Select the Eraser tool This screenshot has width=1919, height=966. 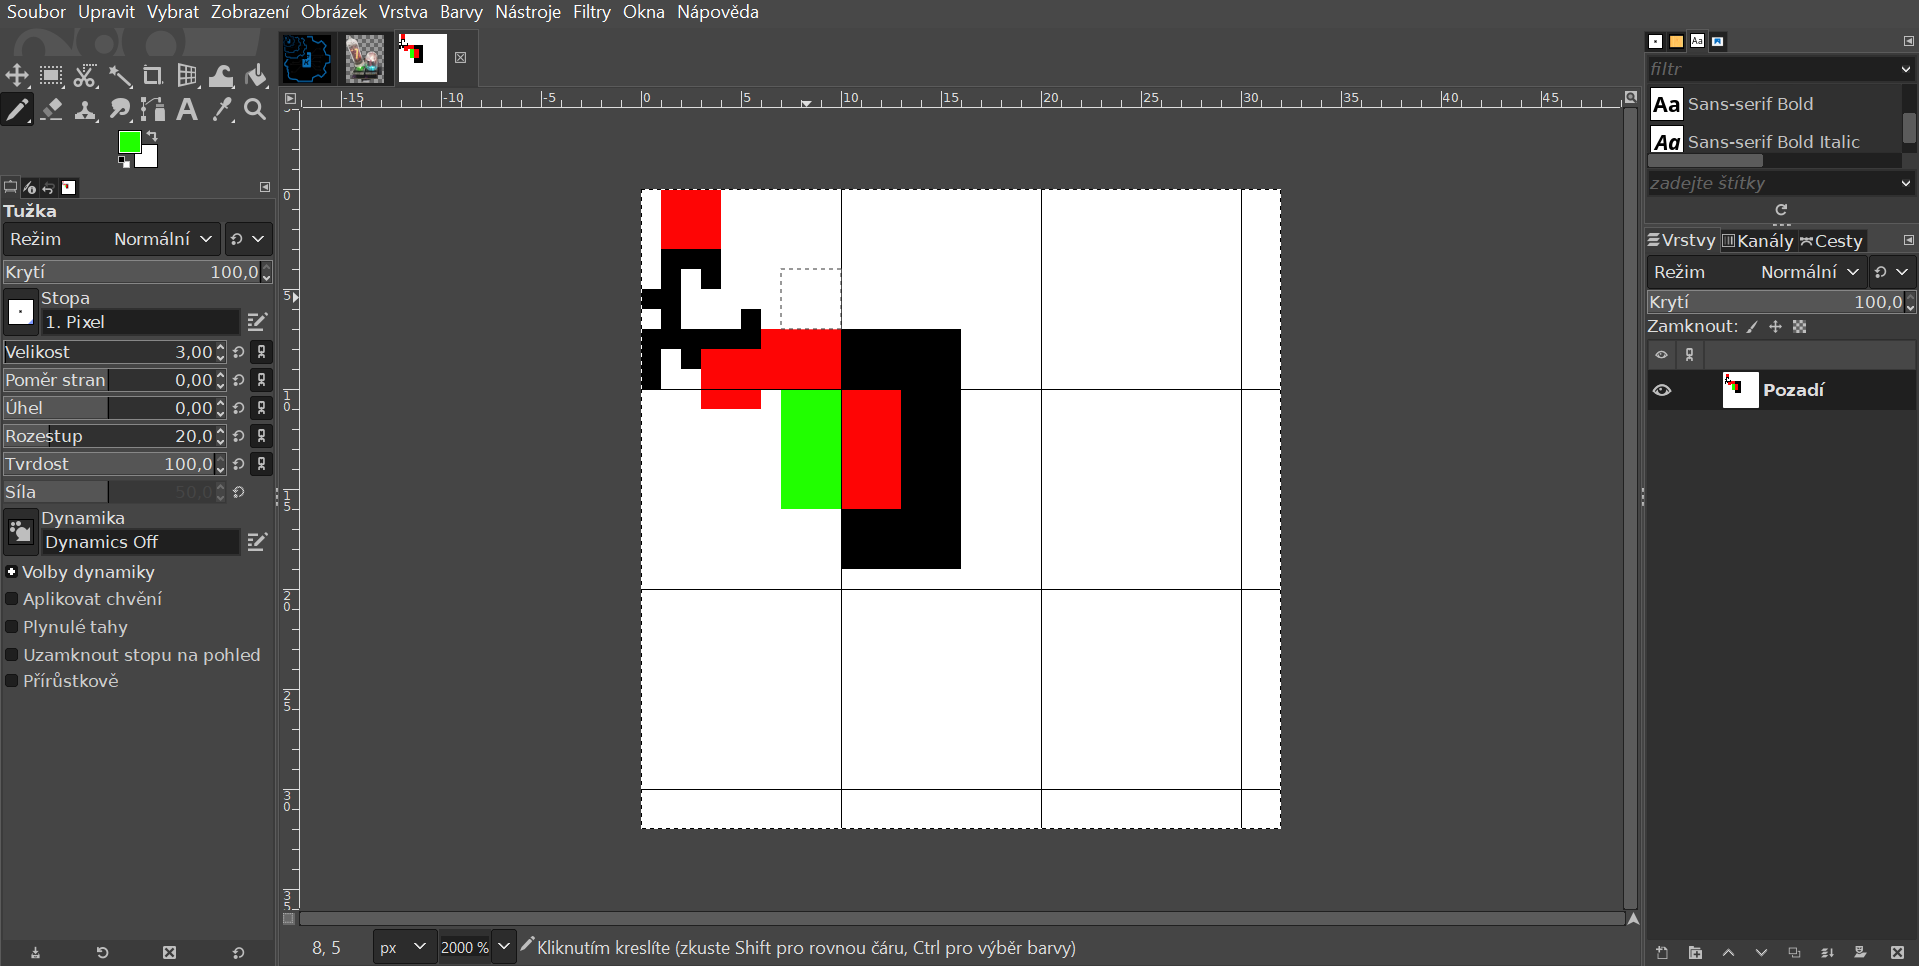(x=51, y=110)
